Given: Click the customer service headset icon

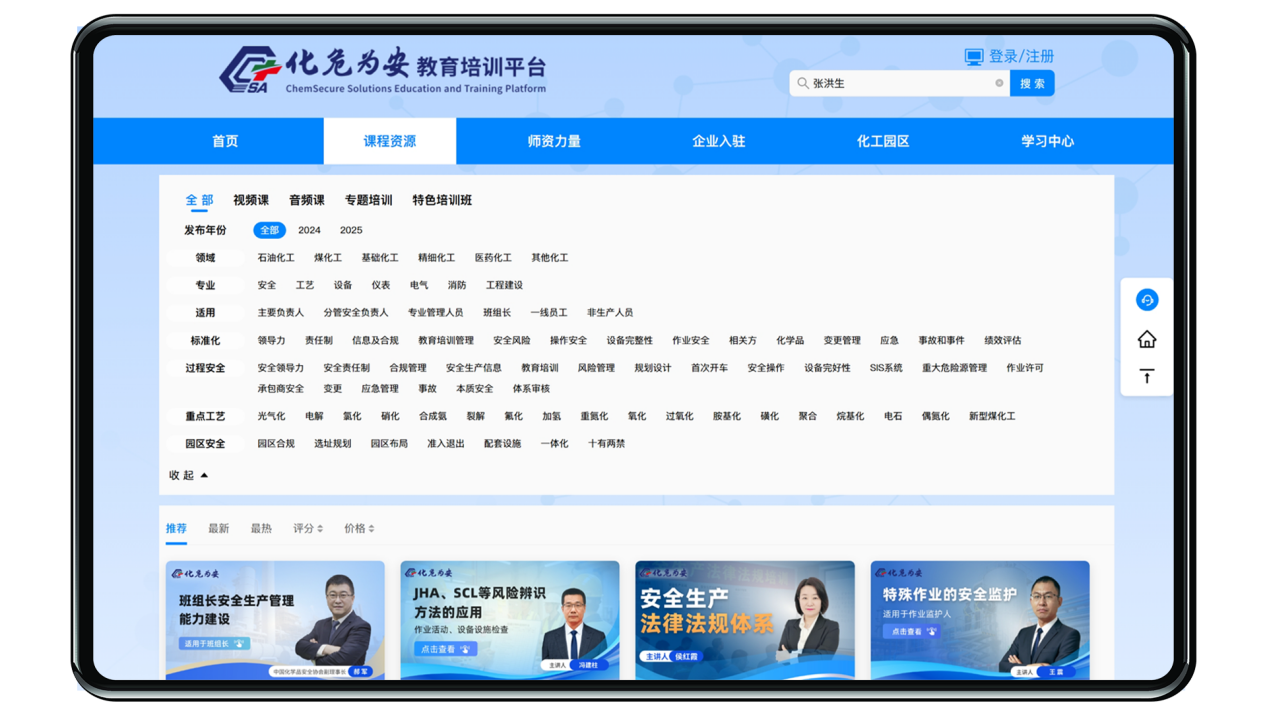Looking at the screenshot, I should (x=1146, y=299).
